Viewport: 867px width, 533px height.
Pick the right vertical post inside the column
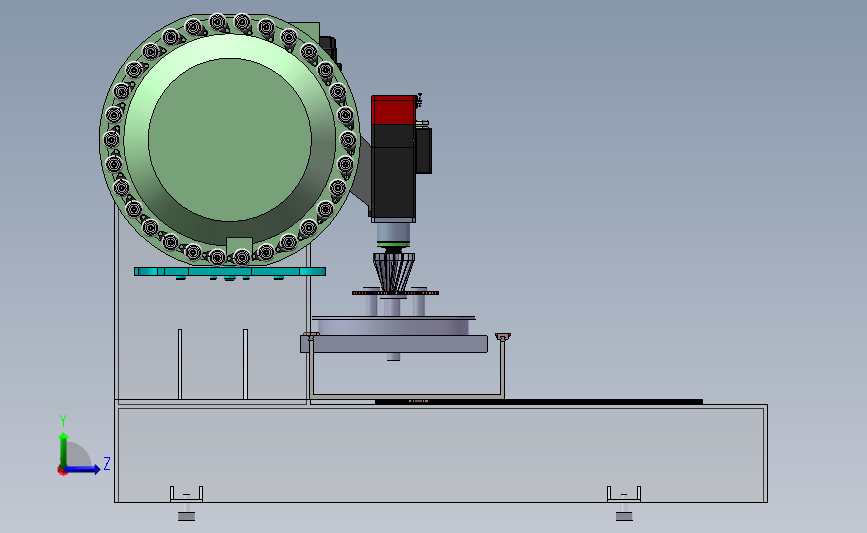coord(246,364)
